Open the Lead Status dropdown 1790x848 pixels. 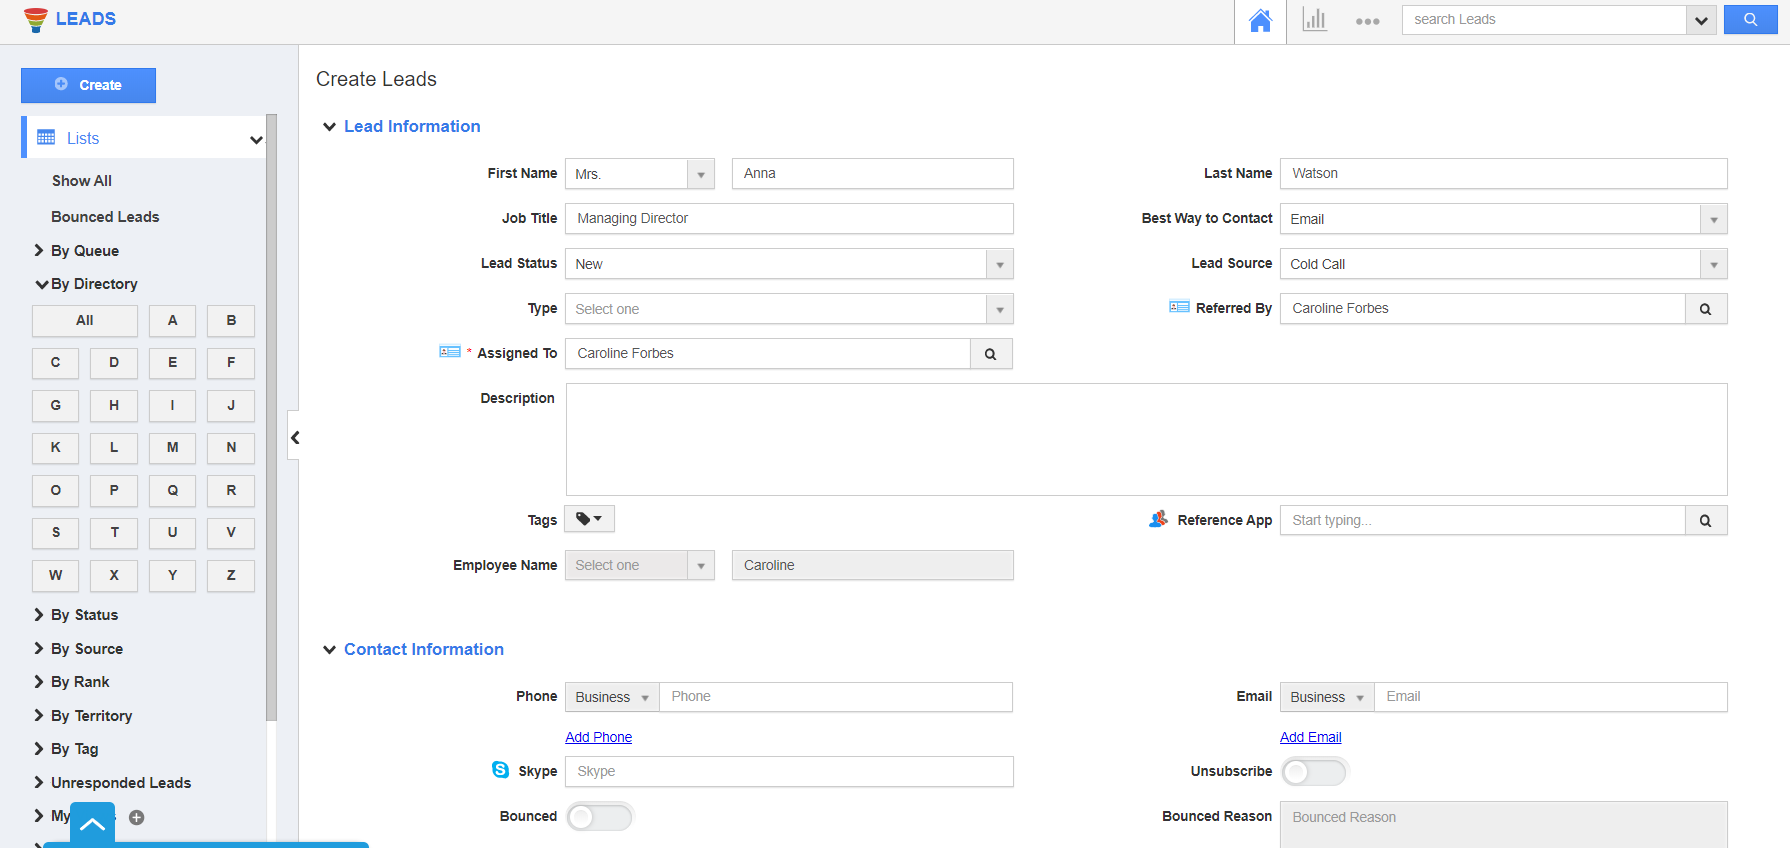[789, 264]
